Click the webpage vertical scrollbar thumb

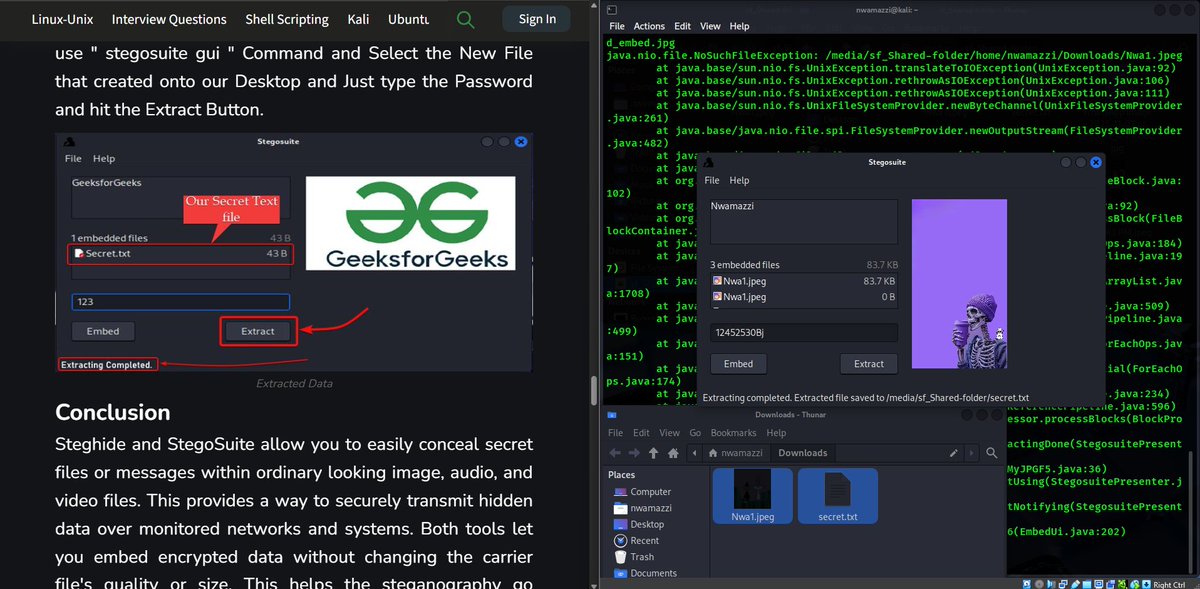pos(594,391)
